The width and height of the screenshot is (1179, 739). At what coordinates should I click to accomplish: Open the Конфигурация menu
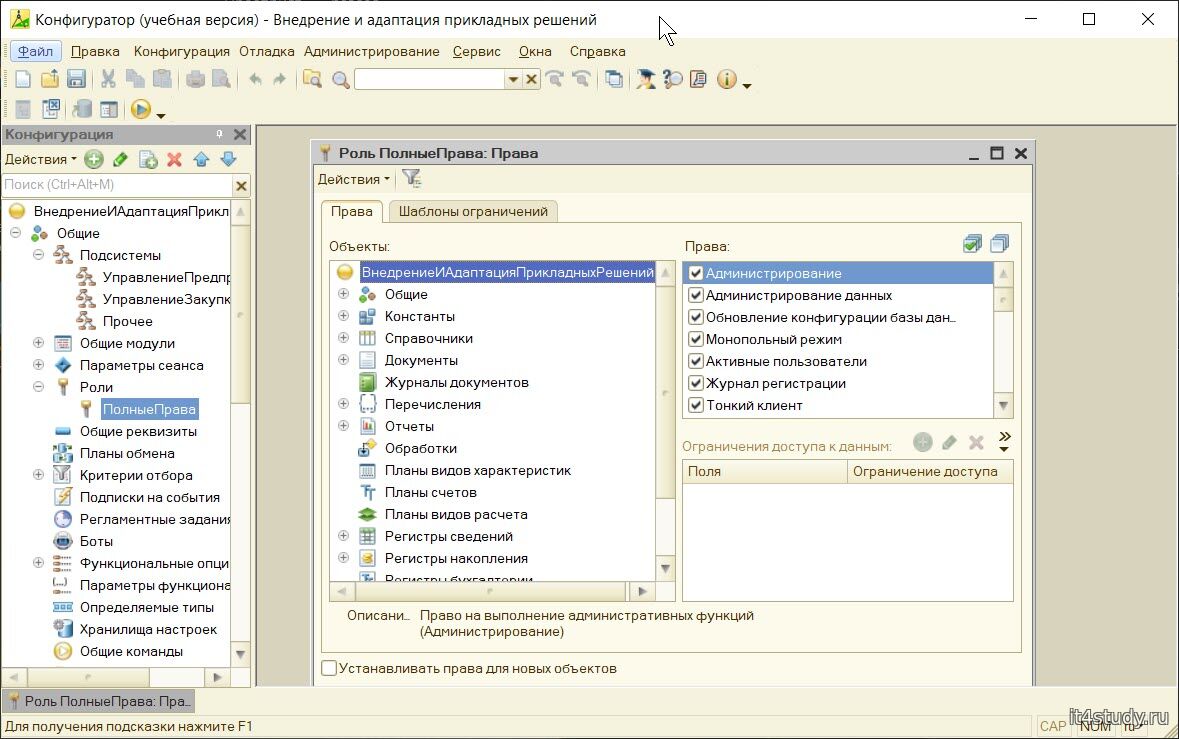tap(182, 51)
